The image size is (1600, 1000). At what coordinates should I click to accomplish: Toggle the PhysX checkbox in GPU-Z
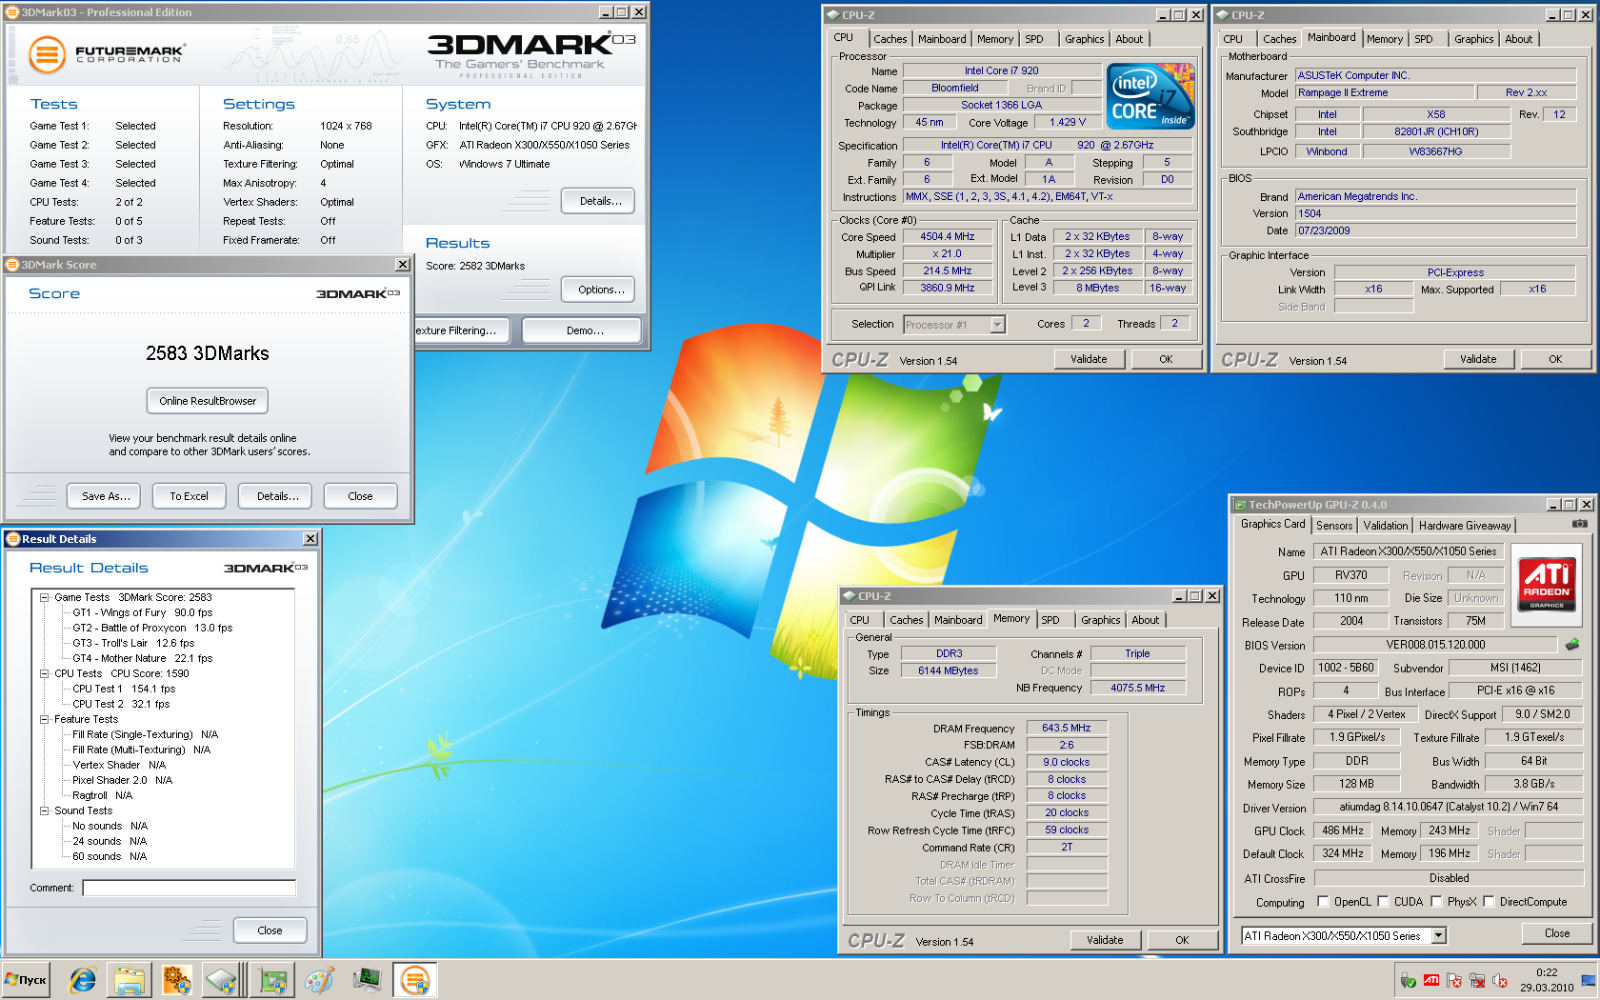coord(1437,901)
